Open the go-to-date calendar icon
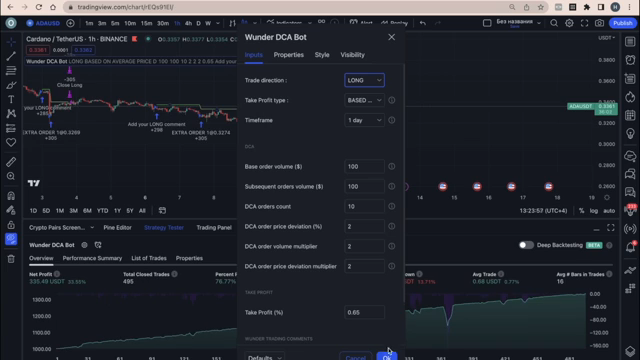The image size is (640, 360). pyautogui.click(x=162, y=211)
